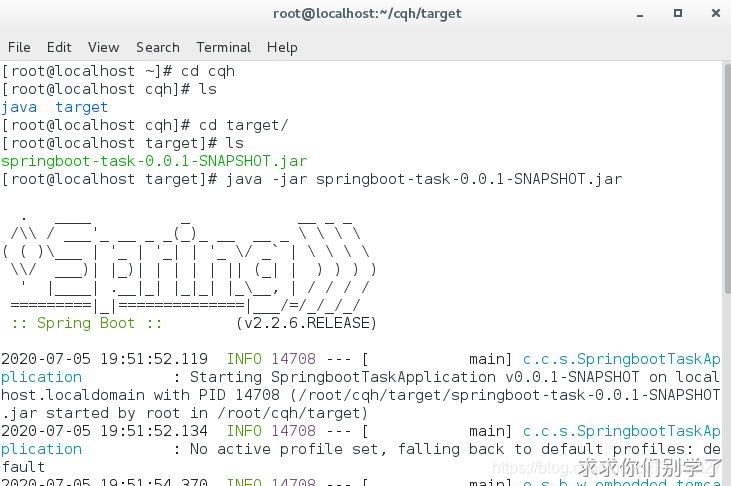Click the blue 'target' directory name
The height and width of the screenshot is (486, 731).
coord(82,107)
